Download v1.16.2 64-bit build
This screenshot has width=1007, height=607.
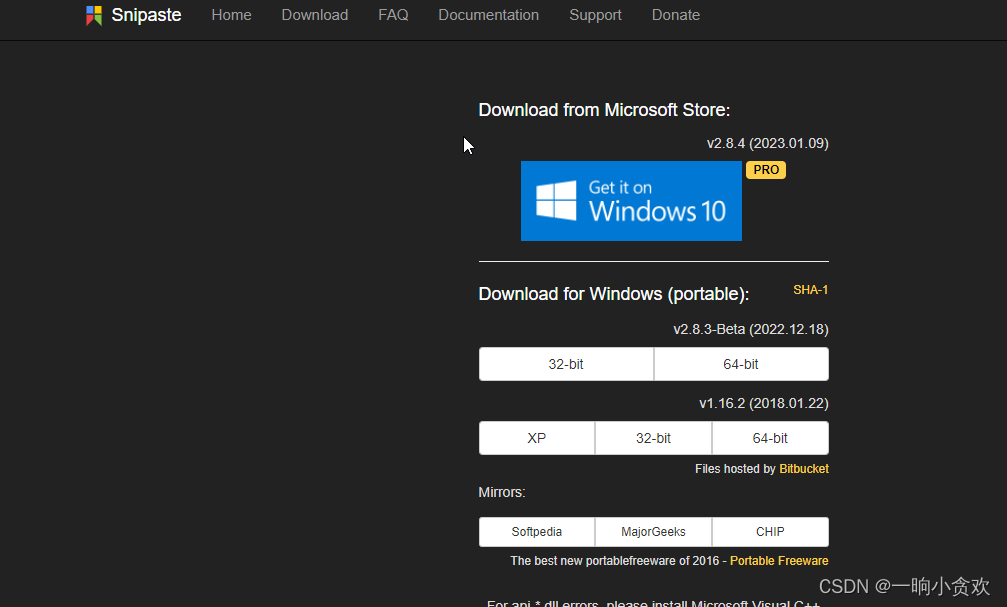coord(770,438)
